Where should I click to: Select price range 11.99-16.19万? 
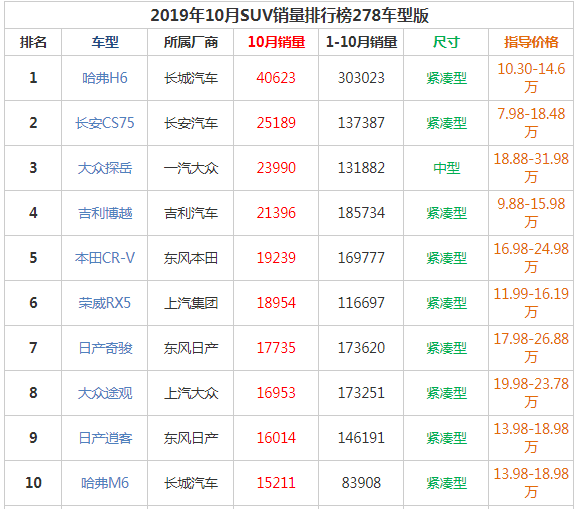(x=531, y=303)
